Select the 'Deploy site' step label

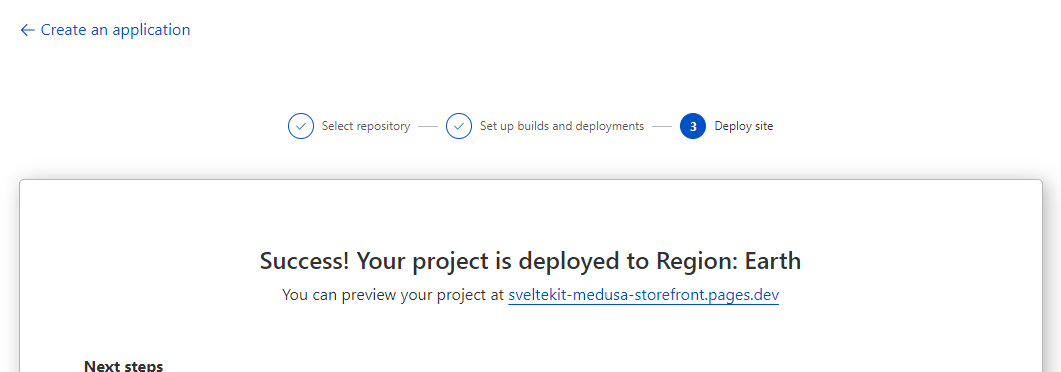pyautogui.click(x=744, y=126)
